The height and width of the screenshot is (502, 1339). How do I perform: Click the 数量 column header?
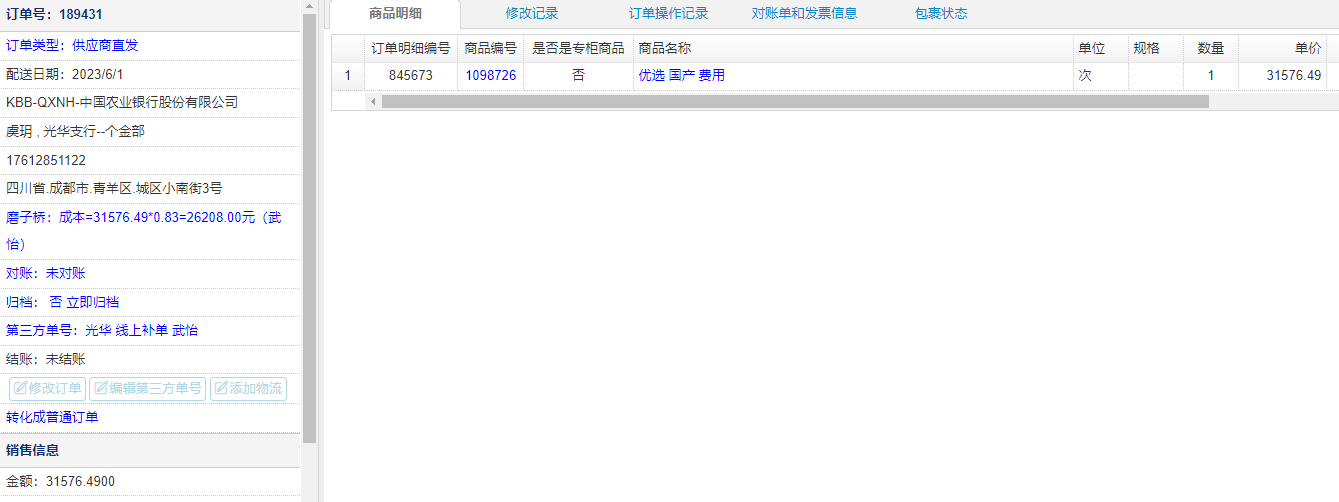coord(1210,48)
